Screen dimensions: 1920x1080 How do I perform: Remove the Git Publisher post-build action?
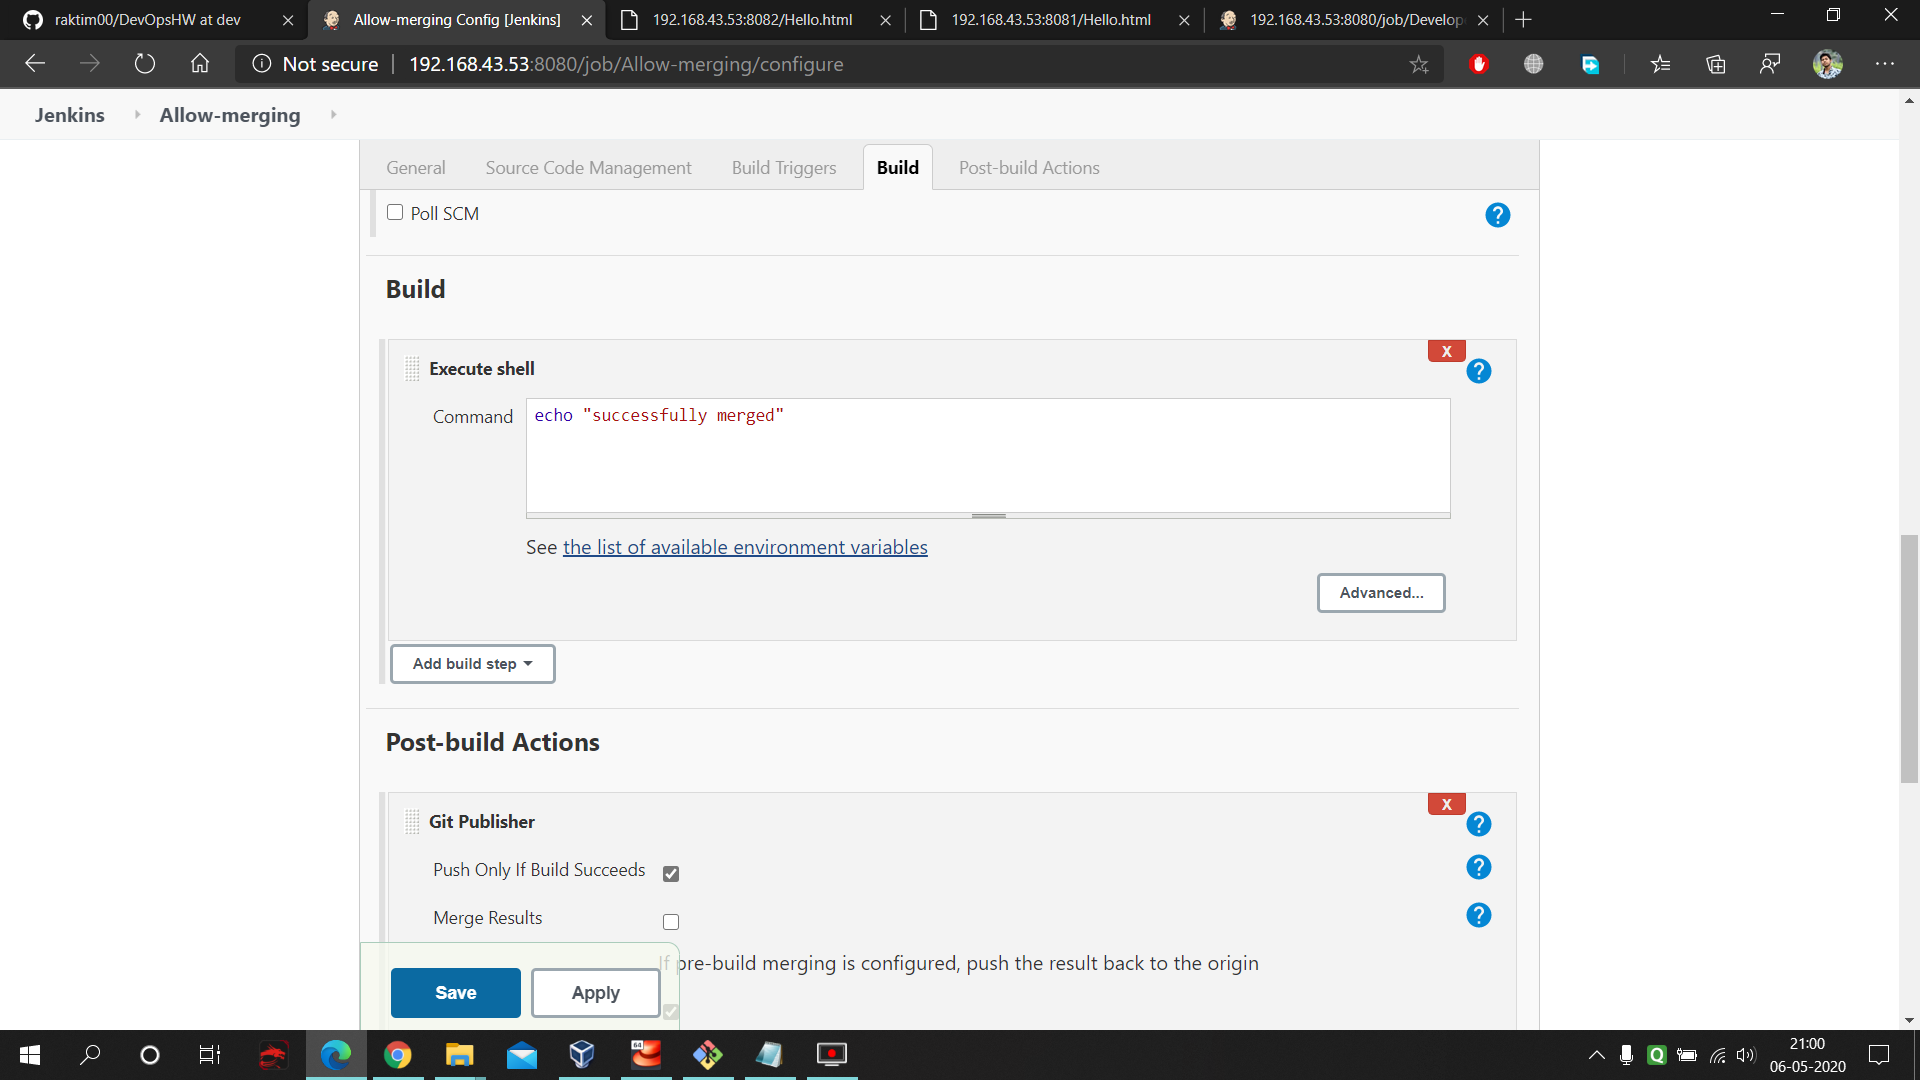click(1446, 804)
